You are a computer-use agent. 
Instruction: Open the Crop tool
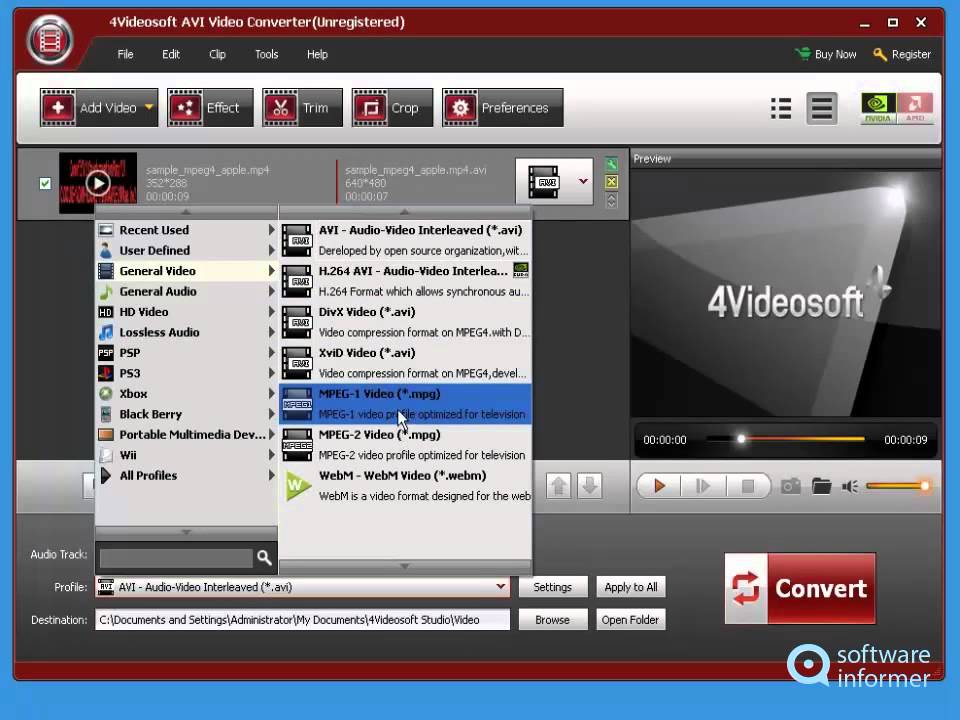[392, 108]
